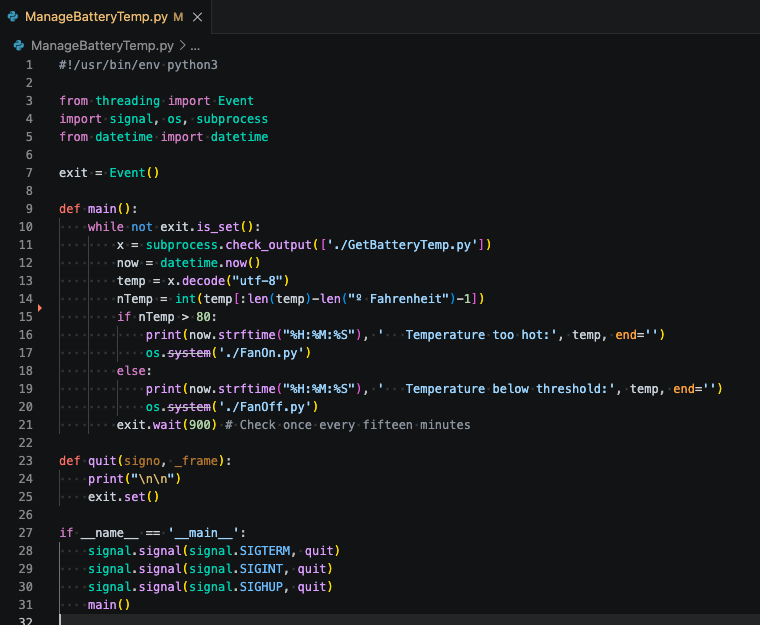The image size is (760, 625).
Task: Click the strikethrough 'system' on line 20
Action: (x=189, y=407)
